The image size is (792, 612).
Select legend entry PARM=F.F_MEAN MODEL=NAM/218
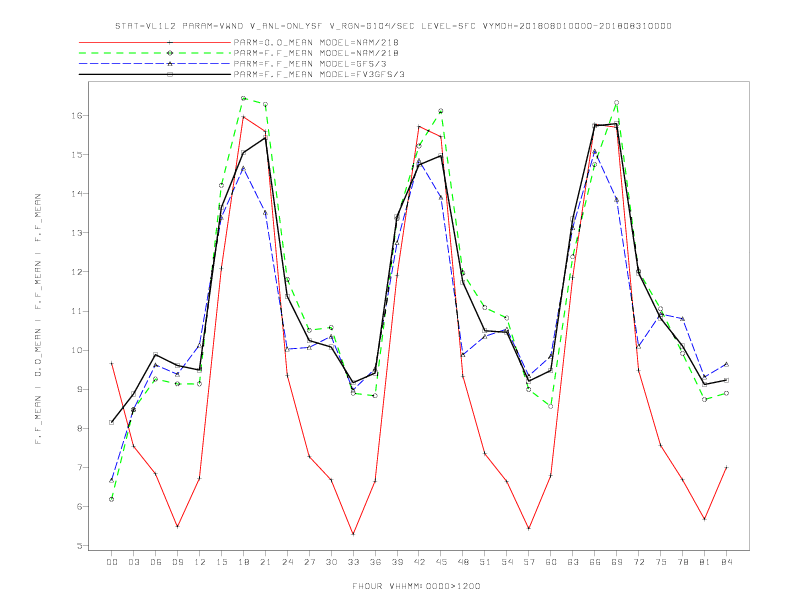pyautogui.click(x=316, y=53)
